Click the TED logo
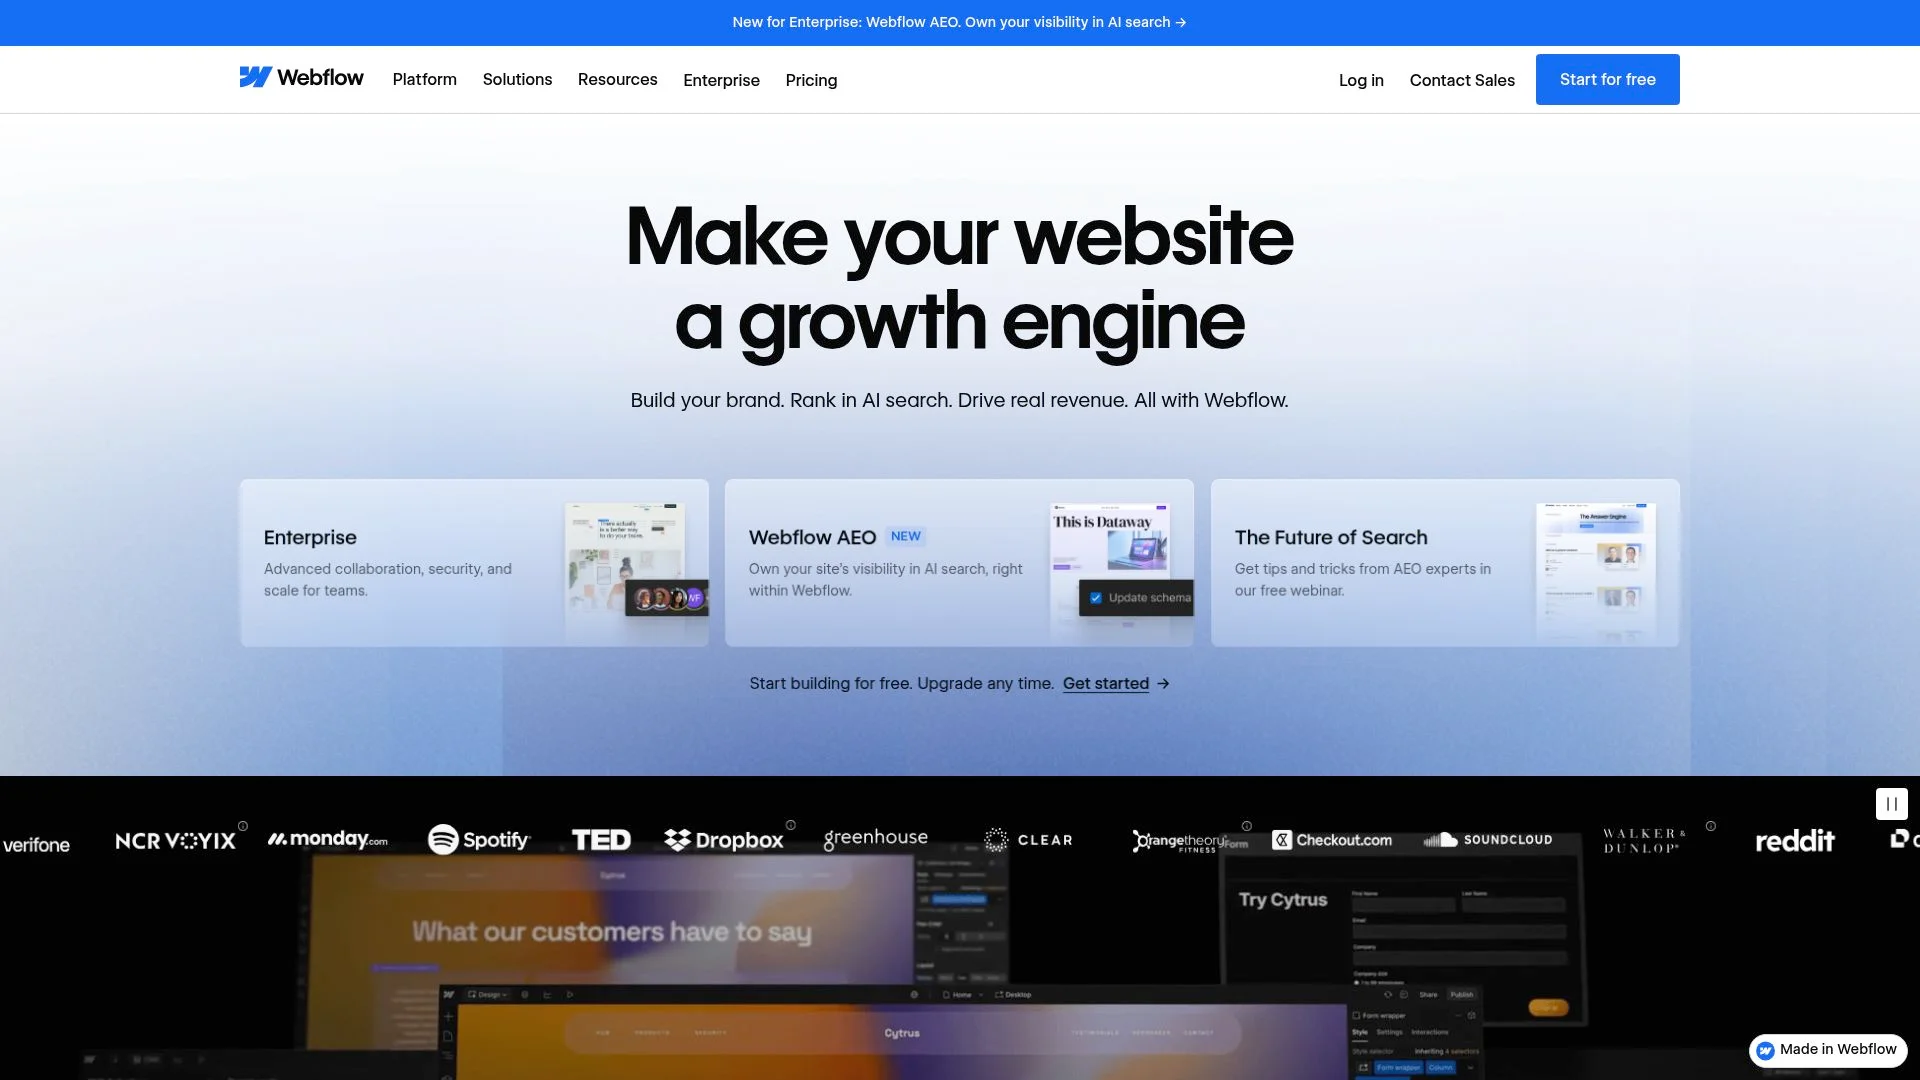1920x1080 pixels. click(x=601, y=840)
